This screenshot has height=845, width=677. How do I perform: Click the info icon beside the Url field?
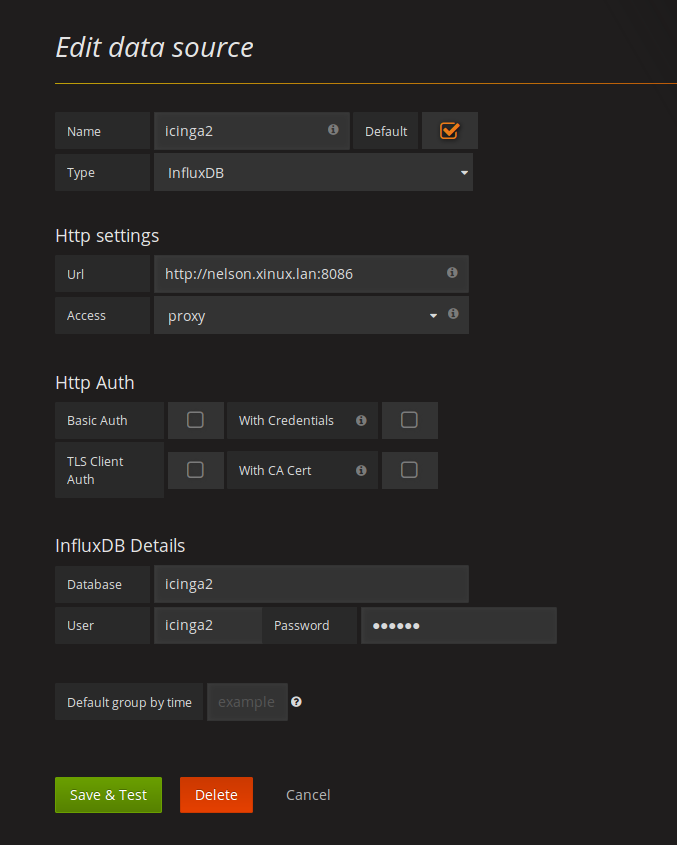pyautogui.click(x=451, y=273)
